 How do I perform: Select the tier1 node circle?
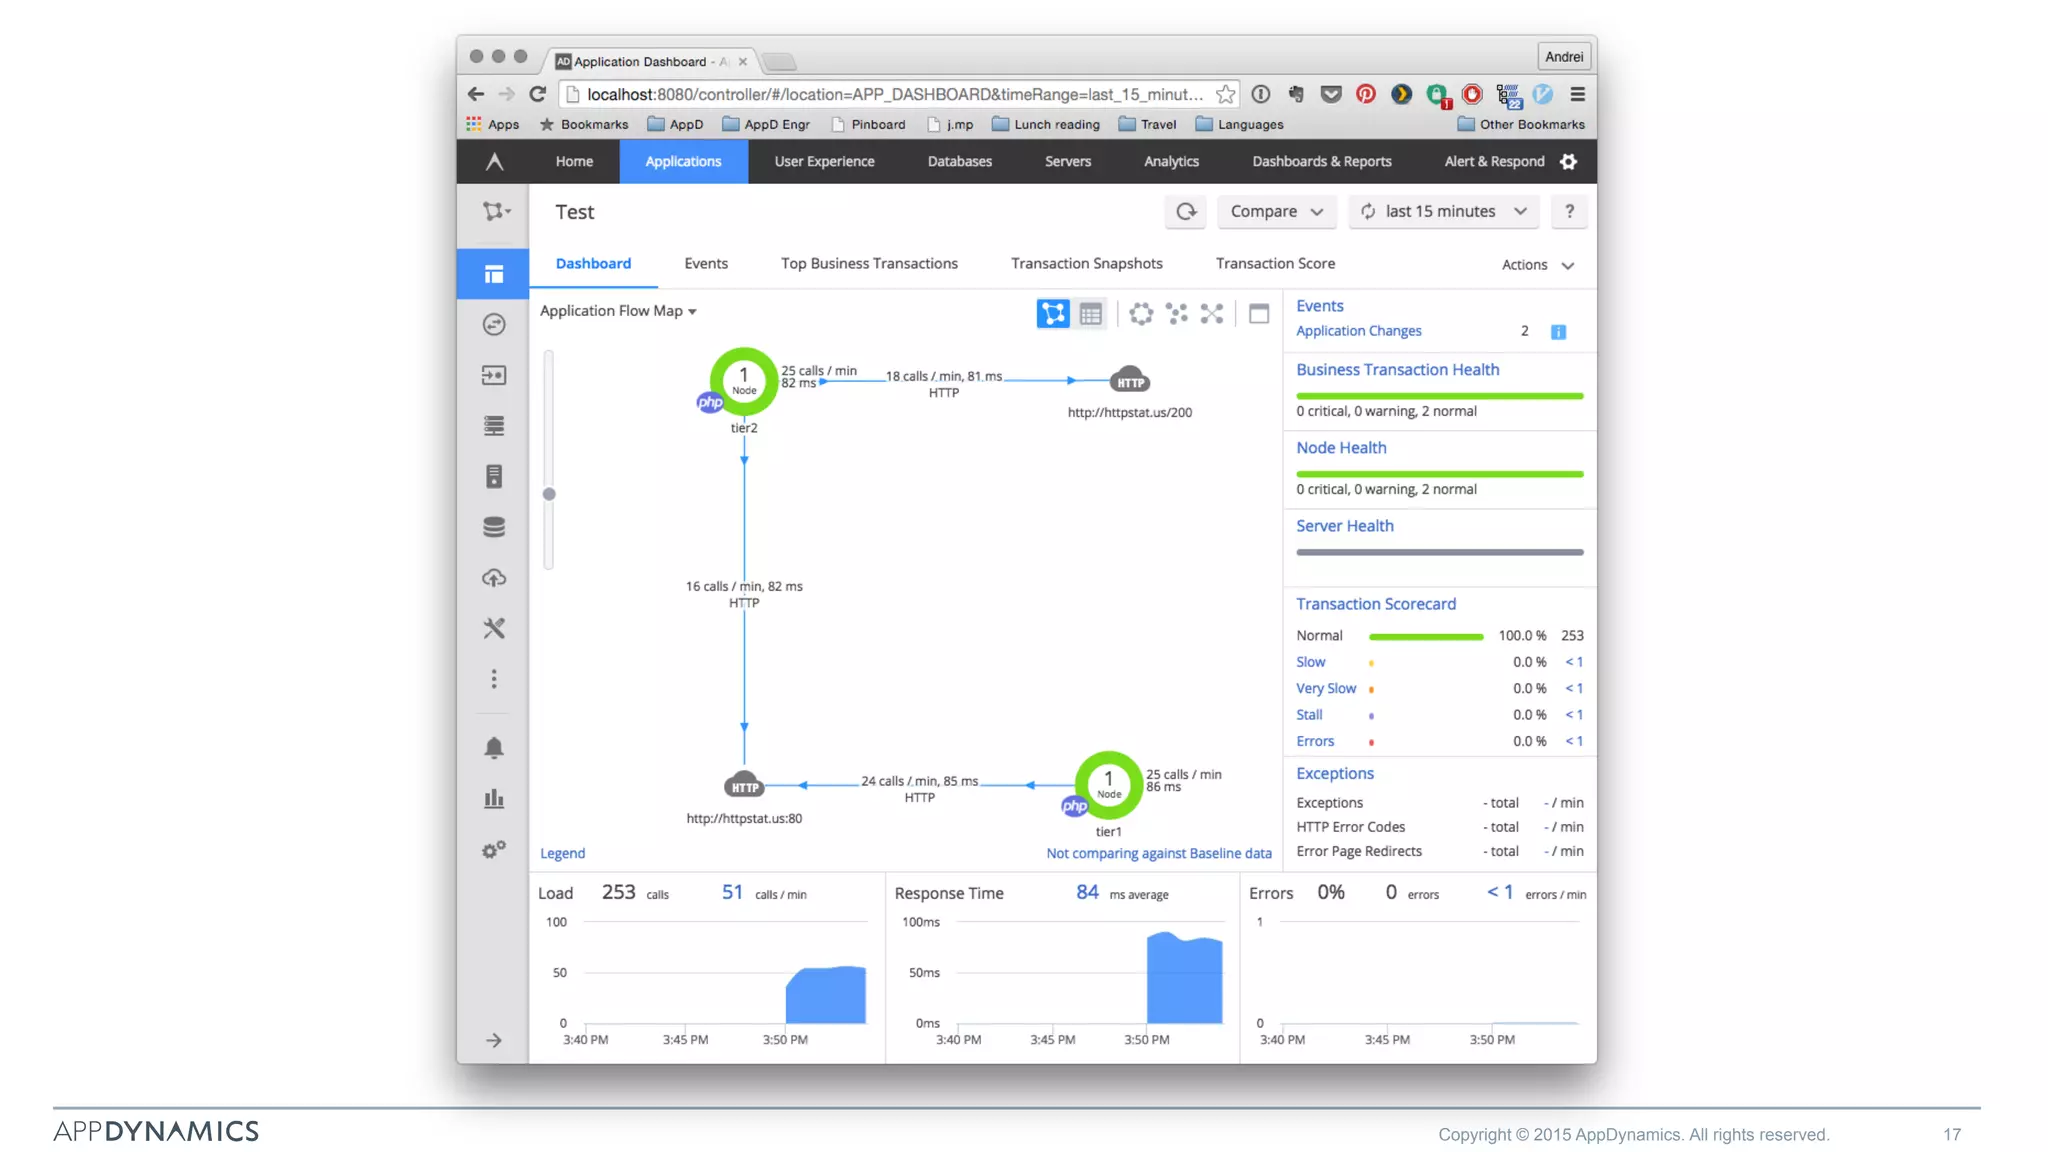[1108, 785]
